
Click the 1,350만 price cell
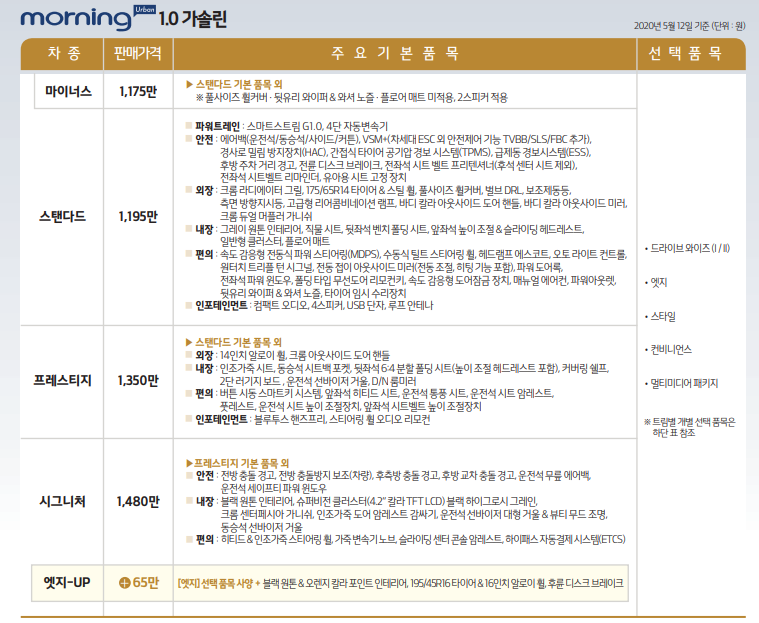pos(138,380)
